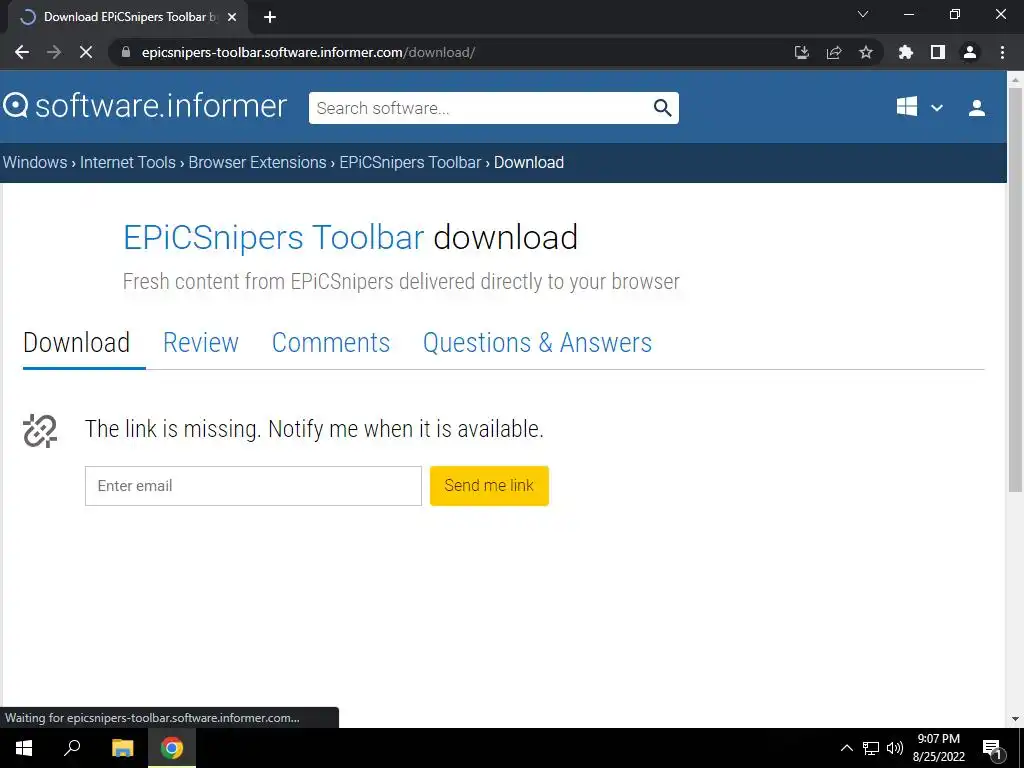The height and width of the screenshot is (768, 1024).
Task: Show hidden system tray icons
Action: [846, 748]
